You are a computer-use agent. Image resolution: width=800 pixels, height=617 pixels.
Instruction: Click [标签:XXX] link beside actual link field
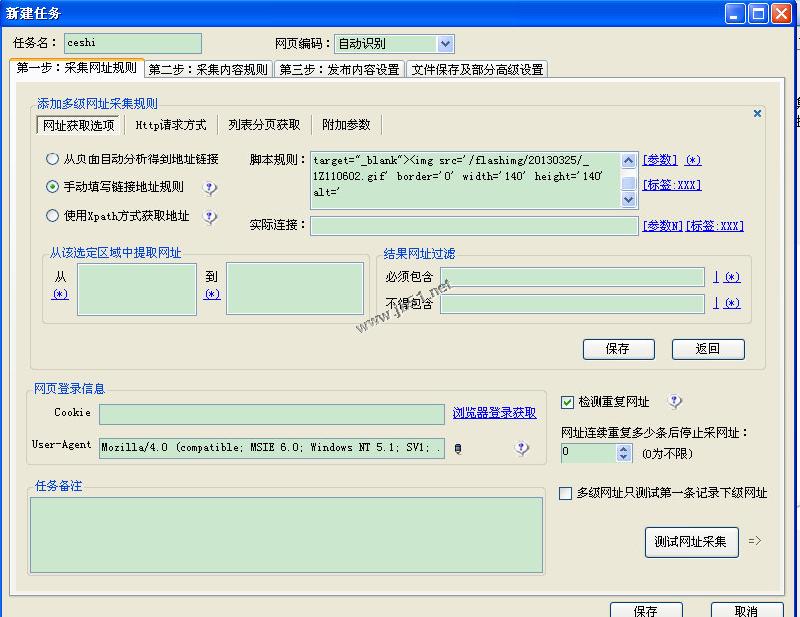point(715,226)
